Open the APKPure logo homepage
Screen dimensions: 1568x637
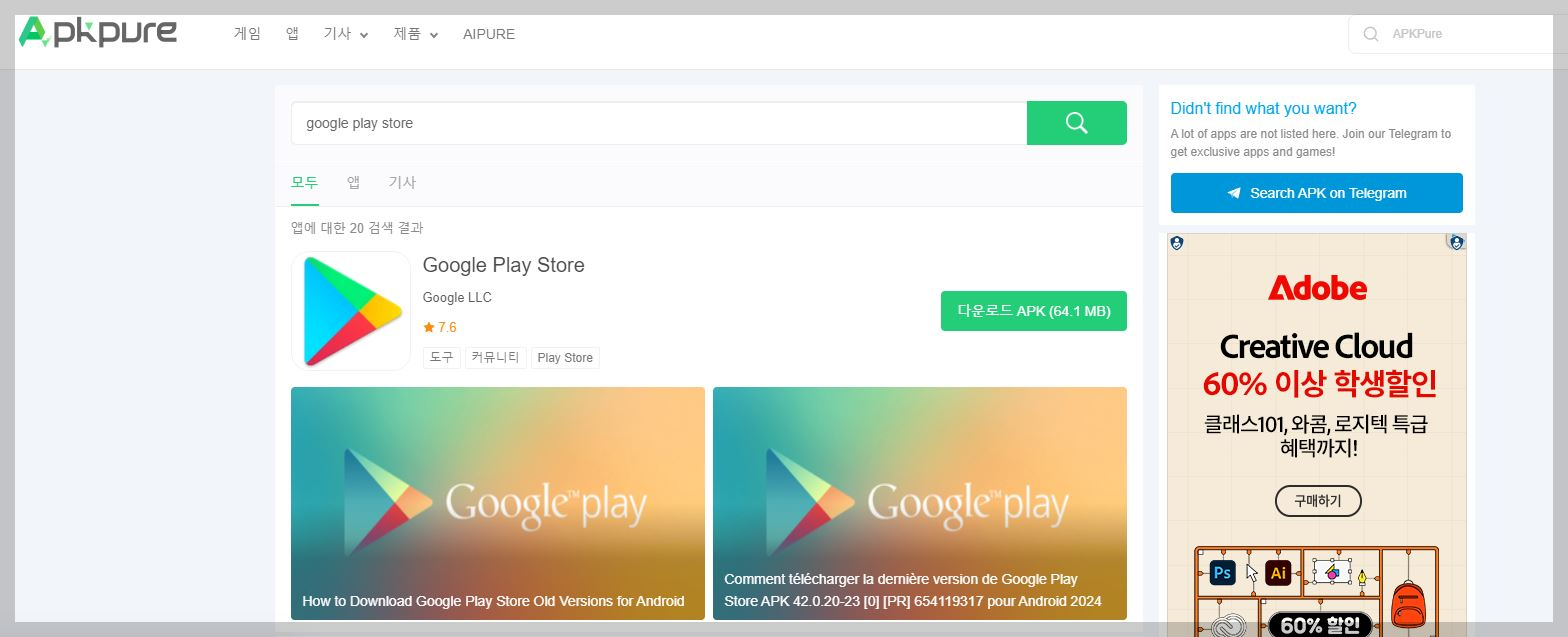tap(98, 33)
